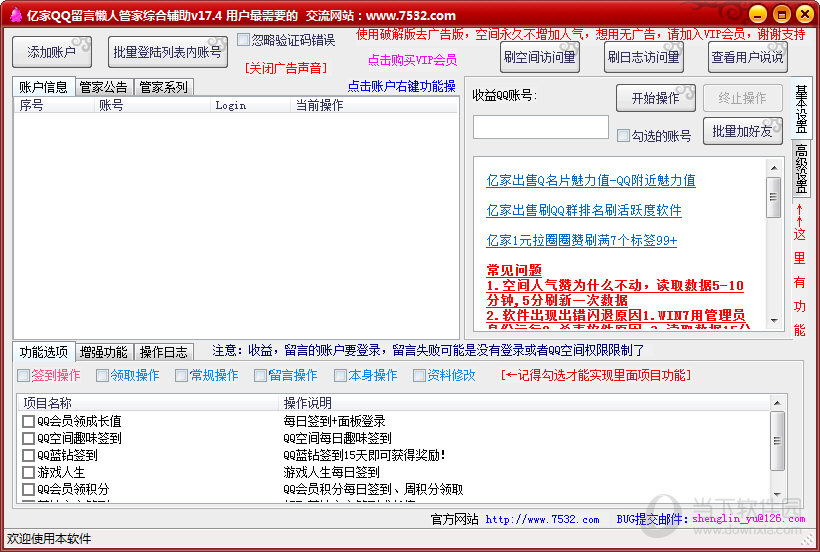Switch to 账户信息 tab
820x552 pixels.
[44, 87]
